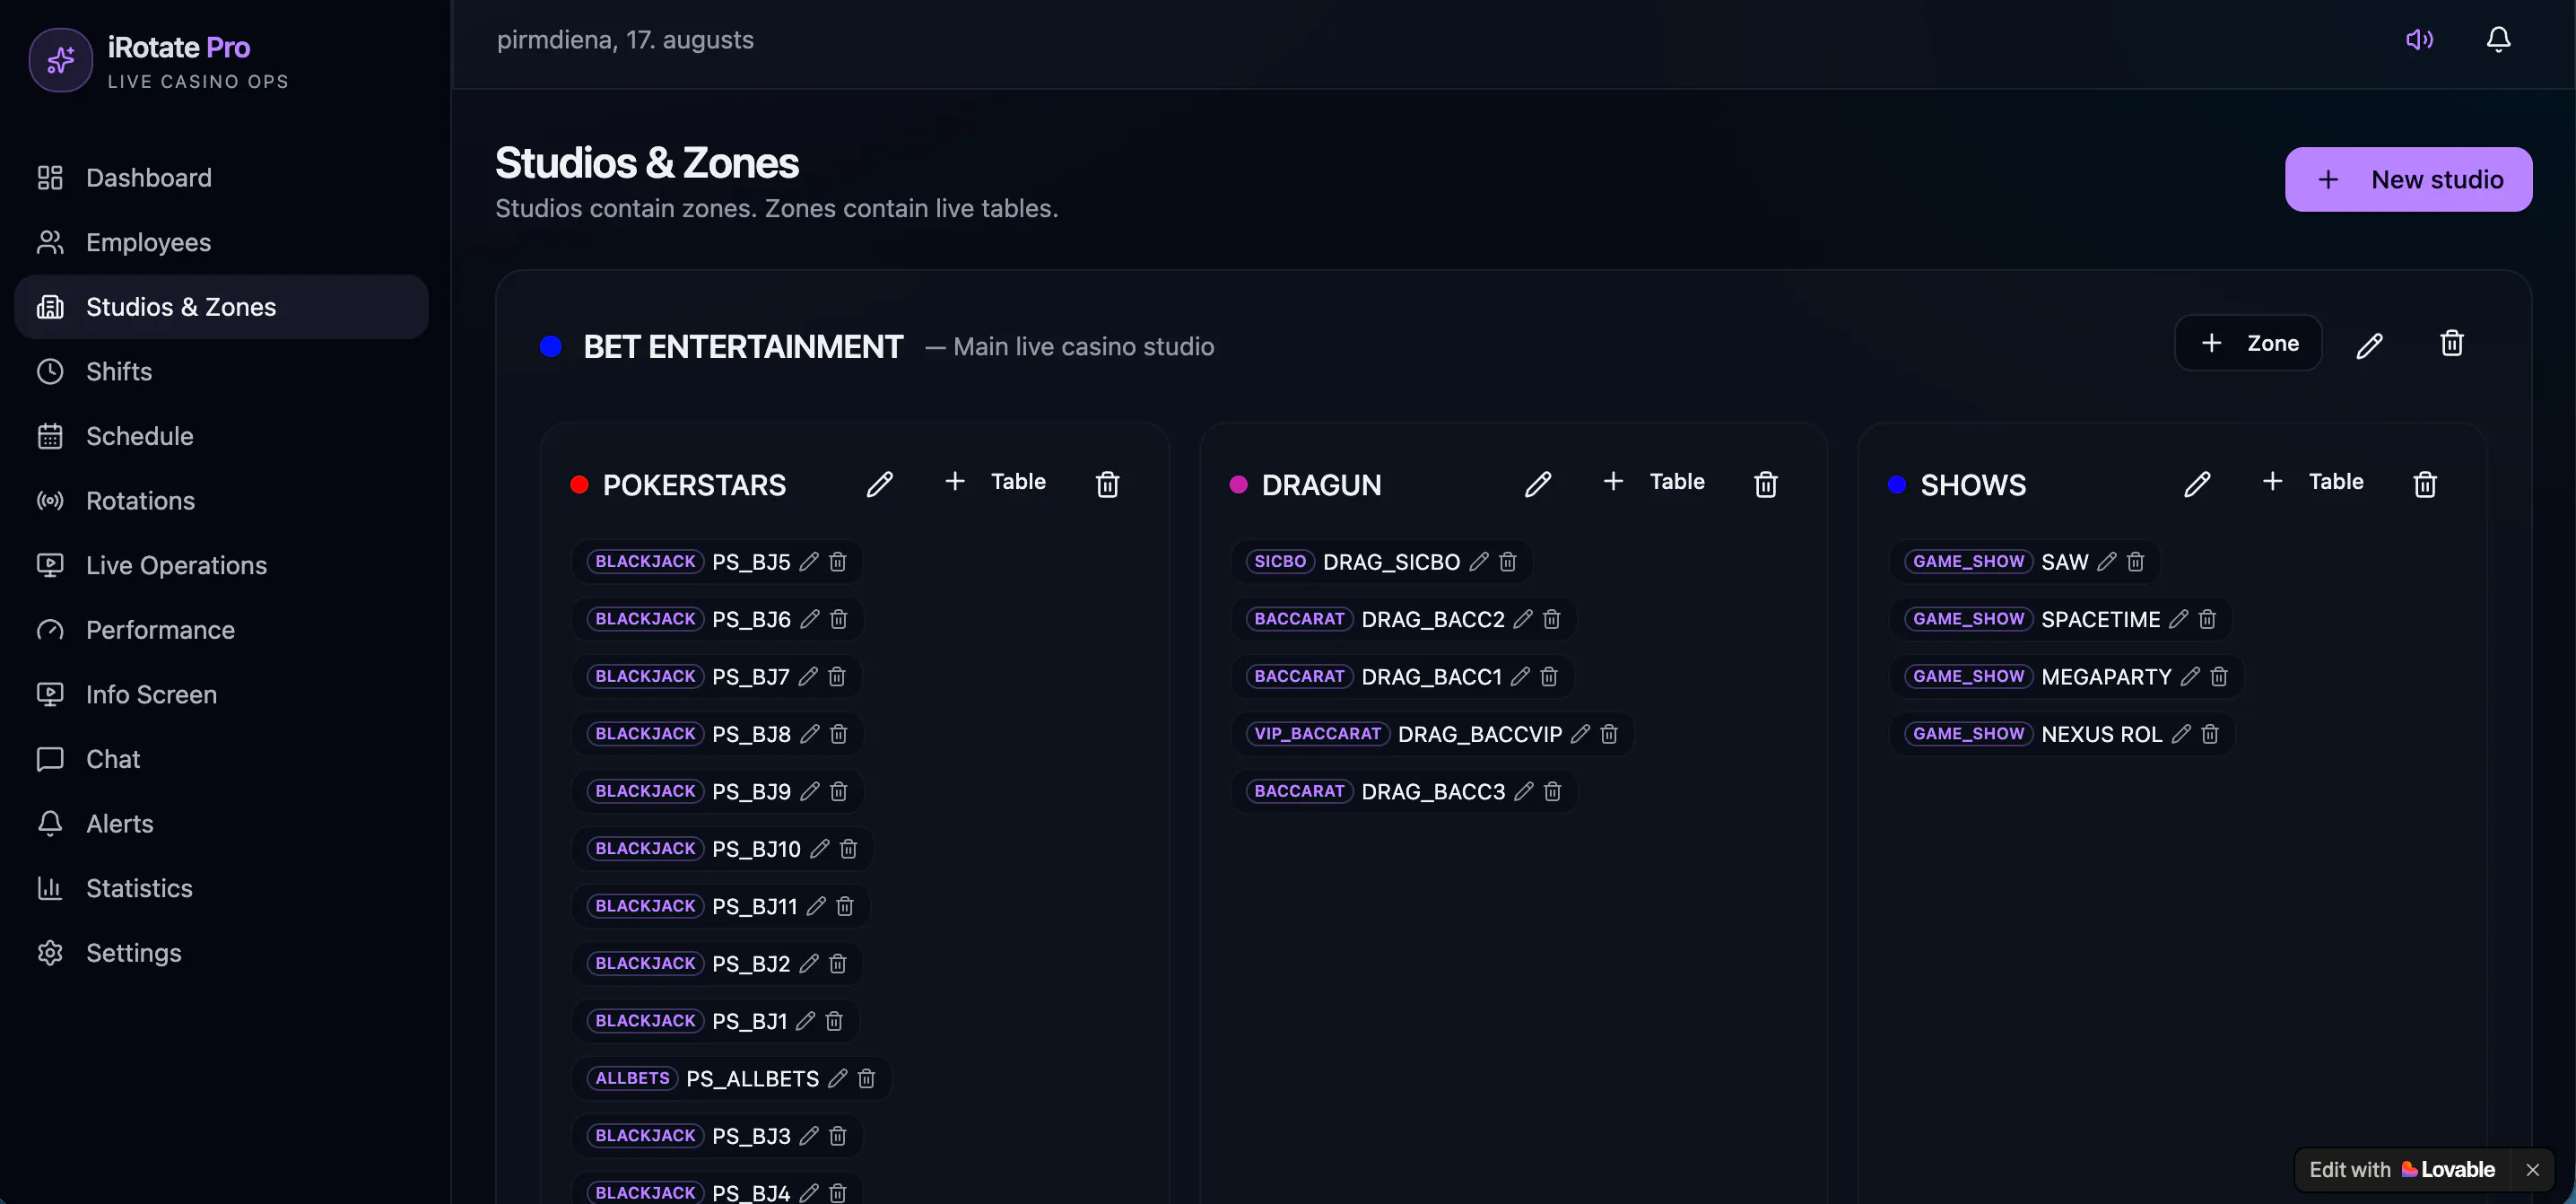Select Studios & Zones sidebar item
This screenshot has width=2576, height=1204.
[221, 307]
